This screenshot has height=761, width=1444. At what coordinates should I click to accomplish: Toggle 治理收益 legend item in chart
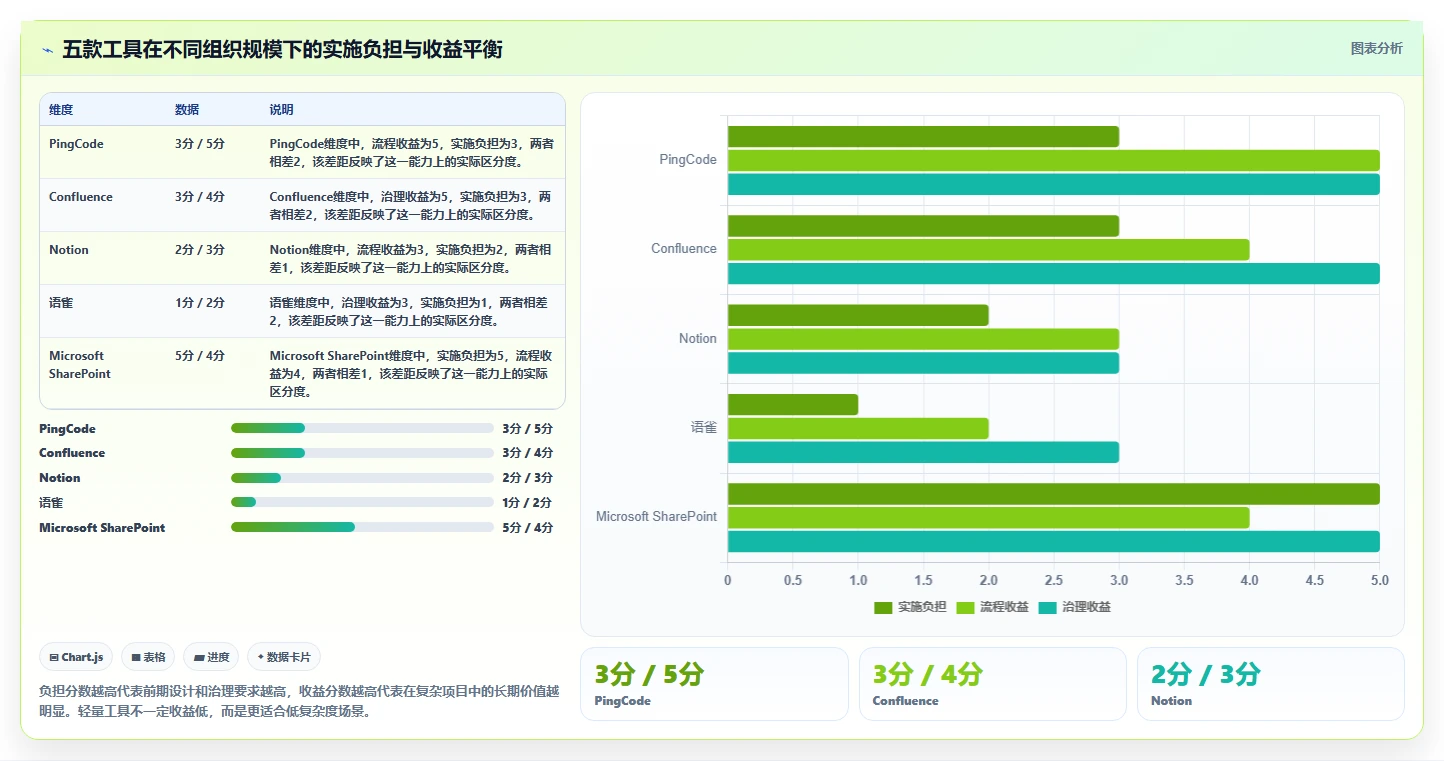click(1074, 607)
